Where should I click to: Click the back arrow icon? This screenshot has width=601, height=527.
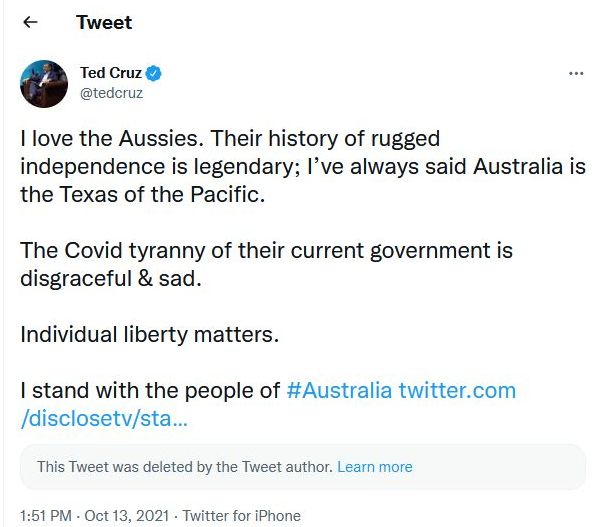pos(30,22)
